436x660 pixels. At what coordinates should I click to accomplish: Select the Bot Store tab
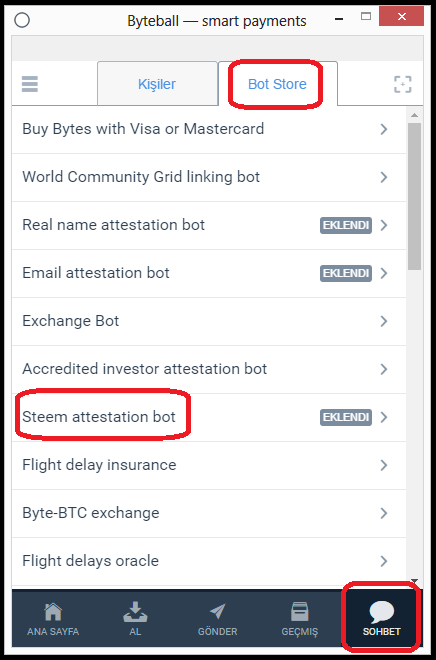tap(277, 84)
